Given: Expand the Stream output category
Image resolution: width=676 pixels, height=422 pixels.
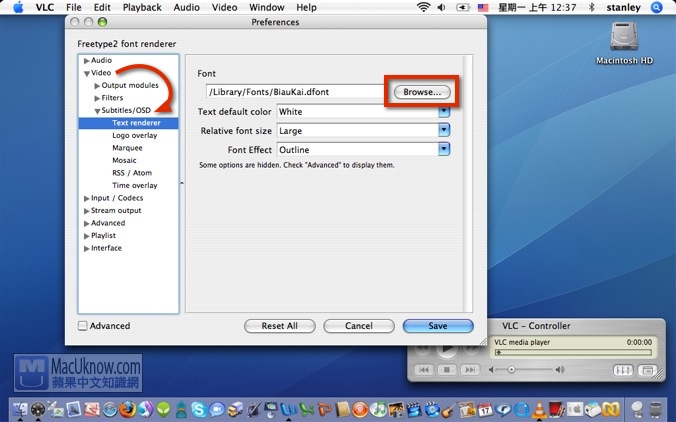Looking at the screenshot, I should click(x=87, y=211).
